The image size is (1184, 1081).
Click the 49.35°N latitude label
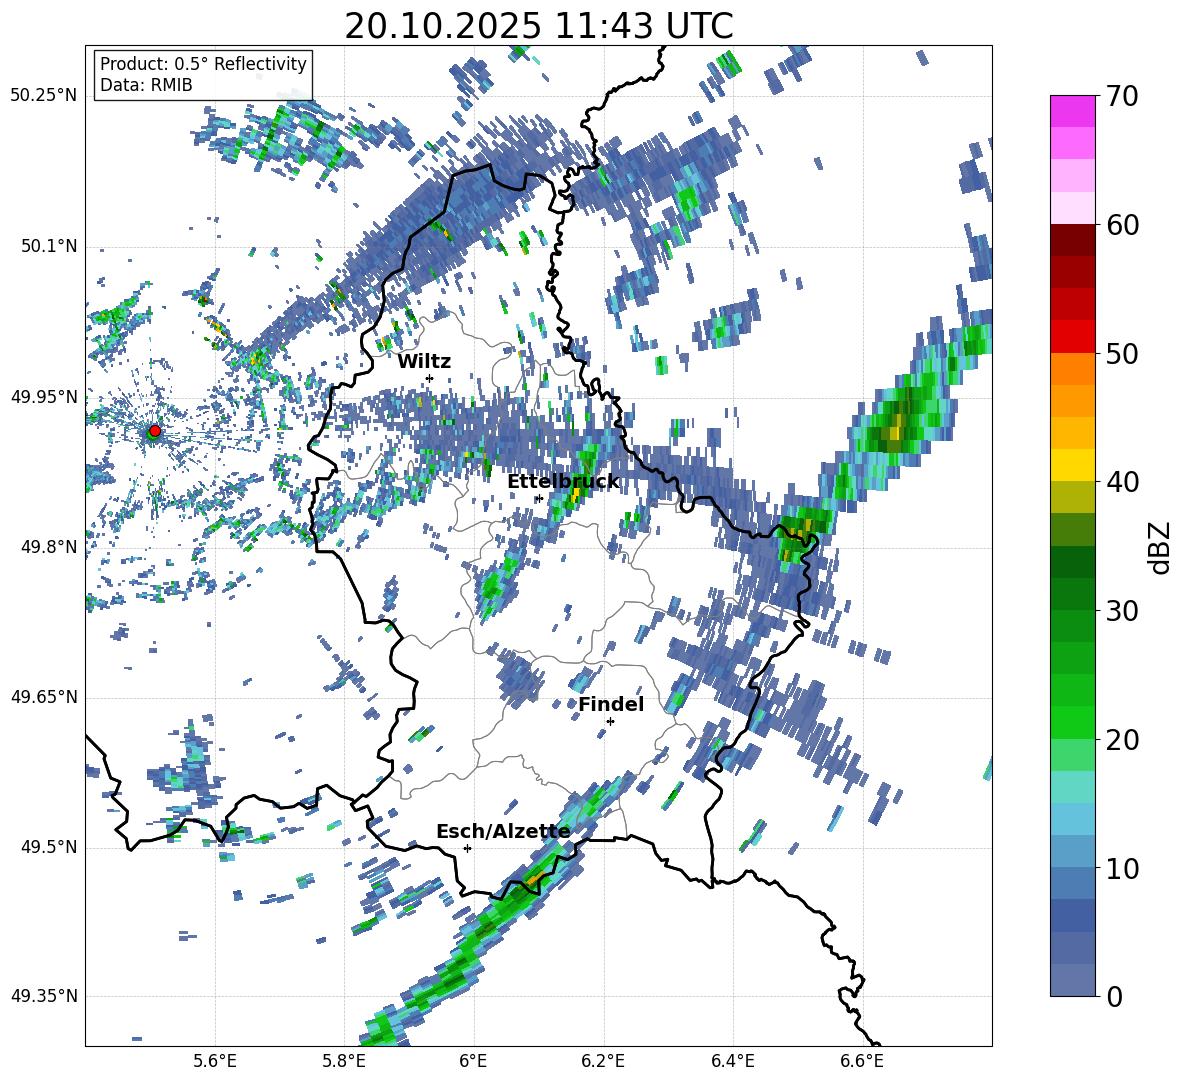click(44, 996)
